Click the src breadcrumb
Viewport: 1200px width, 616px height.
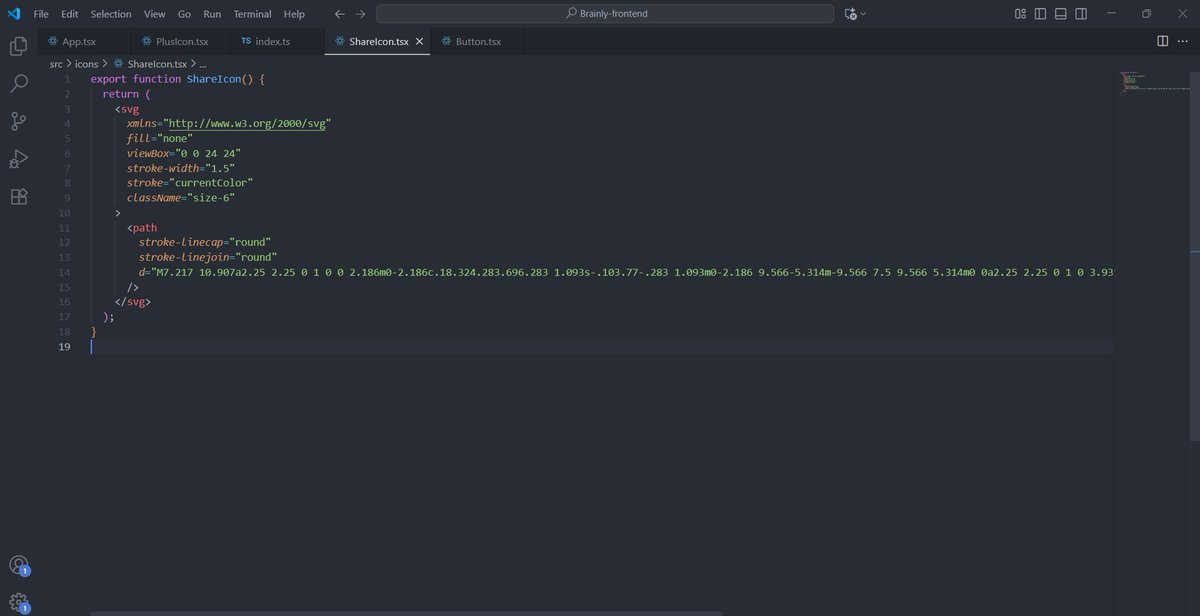coord(56,64)
